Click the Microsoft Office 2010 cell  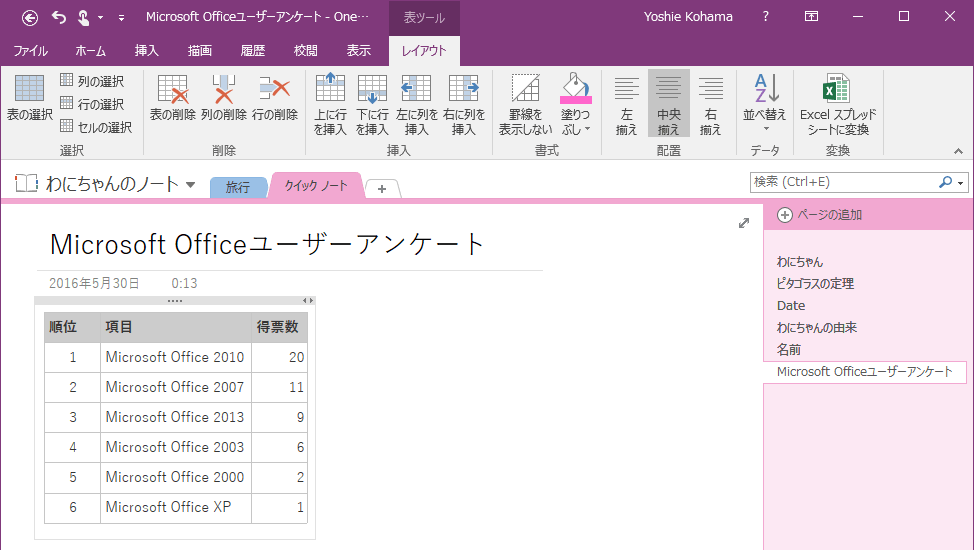(176, 357)
